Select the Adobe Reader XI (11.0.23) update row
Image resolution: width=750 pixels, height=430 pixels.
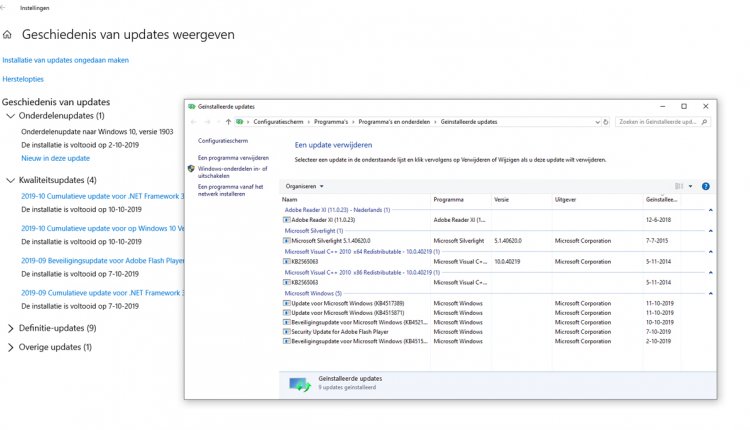[x=481, y=220]
